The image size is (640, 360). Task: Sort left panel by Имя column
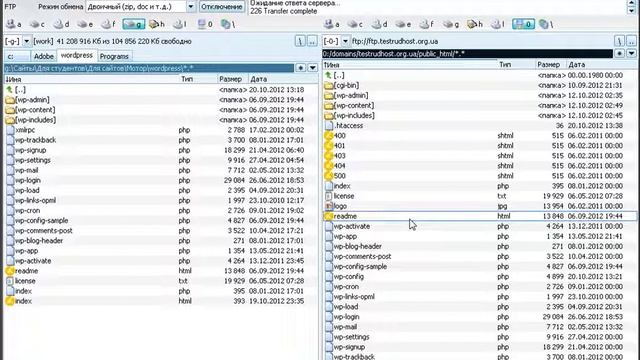[x=92, y=79]
